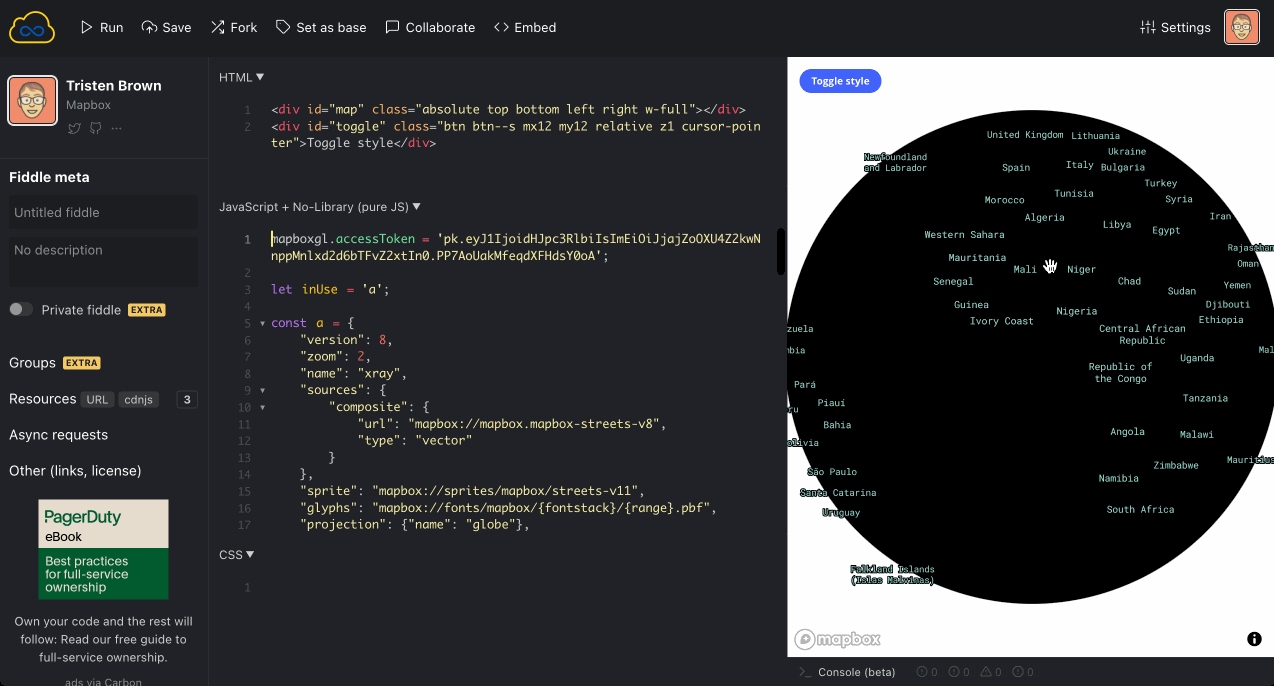The width and height of the screenshot is (1274, 686).
Task: Toggle the Private fiddle switch
Action: point(21,310)
